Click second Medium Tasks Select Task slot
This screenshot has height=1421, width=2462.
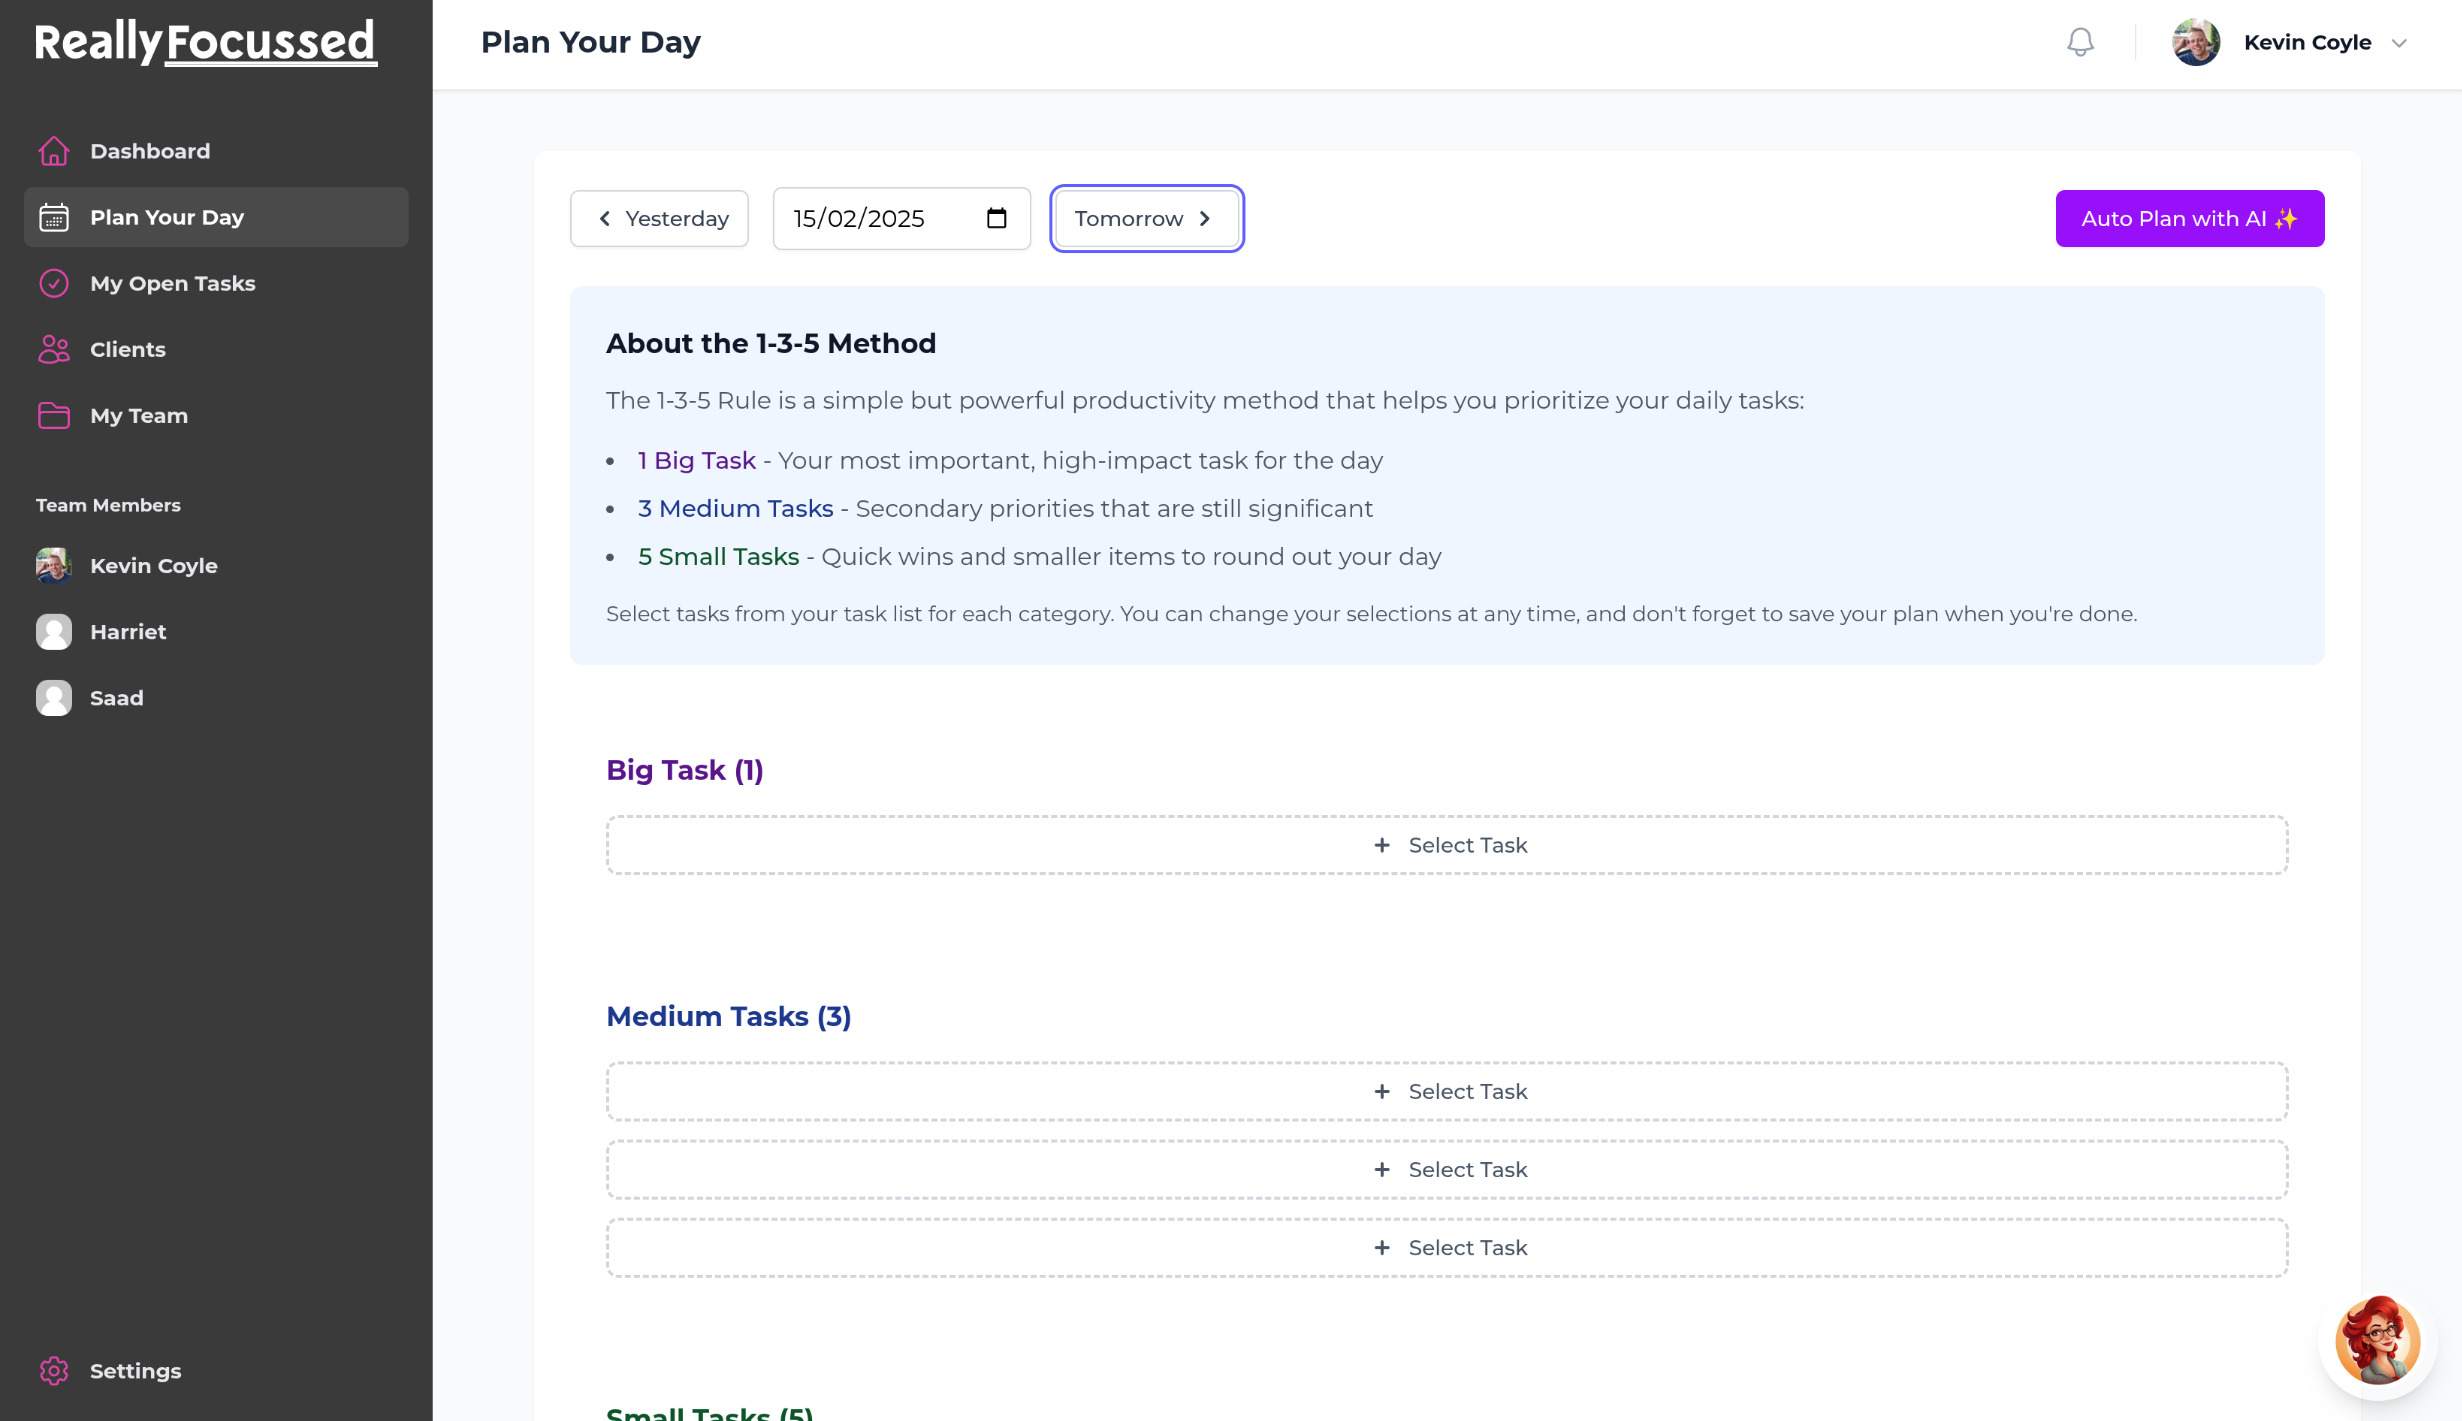[1447, 1169]
